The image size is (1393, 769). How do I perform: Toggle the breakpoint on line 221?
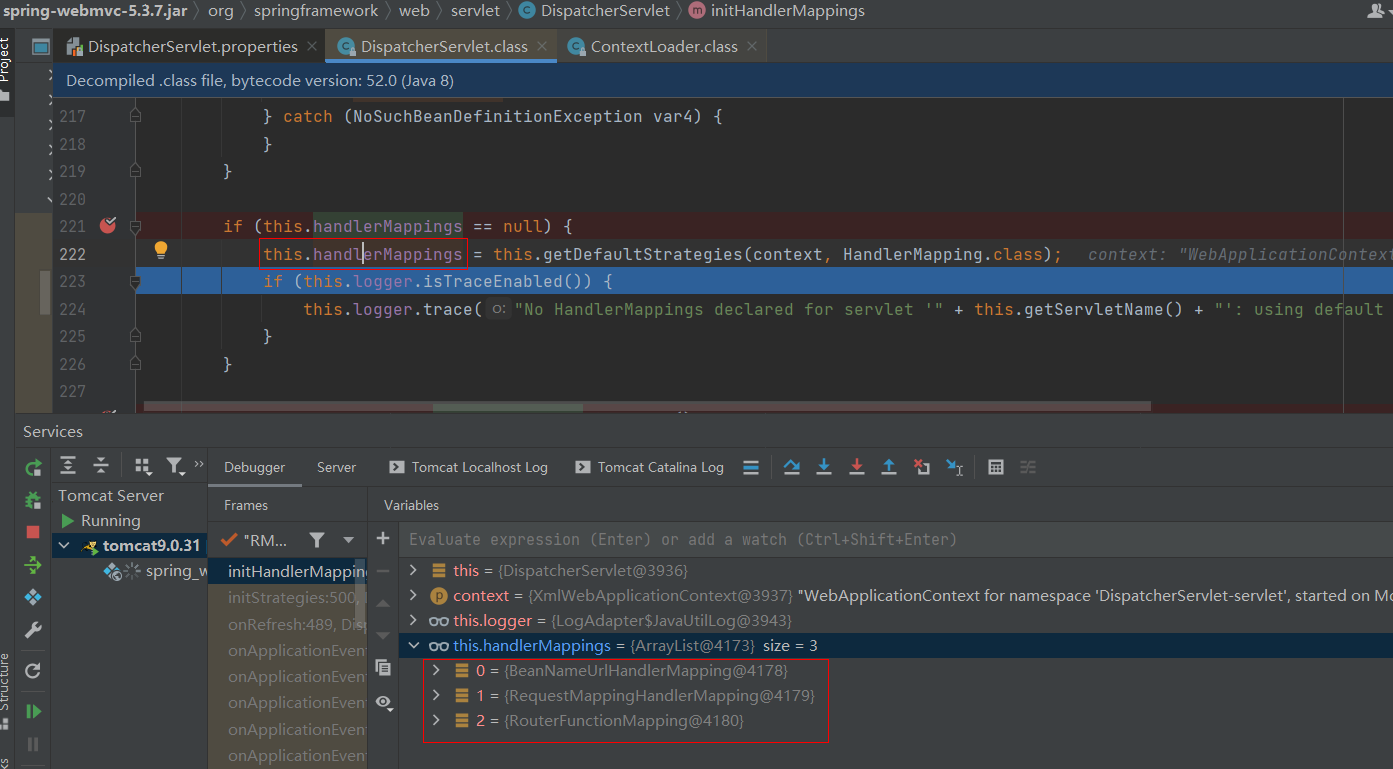[x=108, y=225]
